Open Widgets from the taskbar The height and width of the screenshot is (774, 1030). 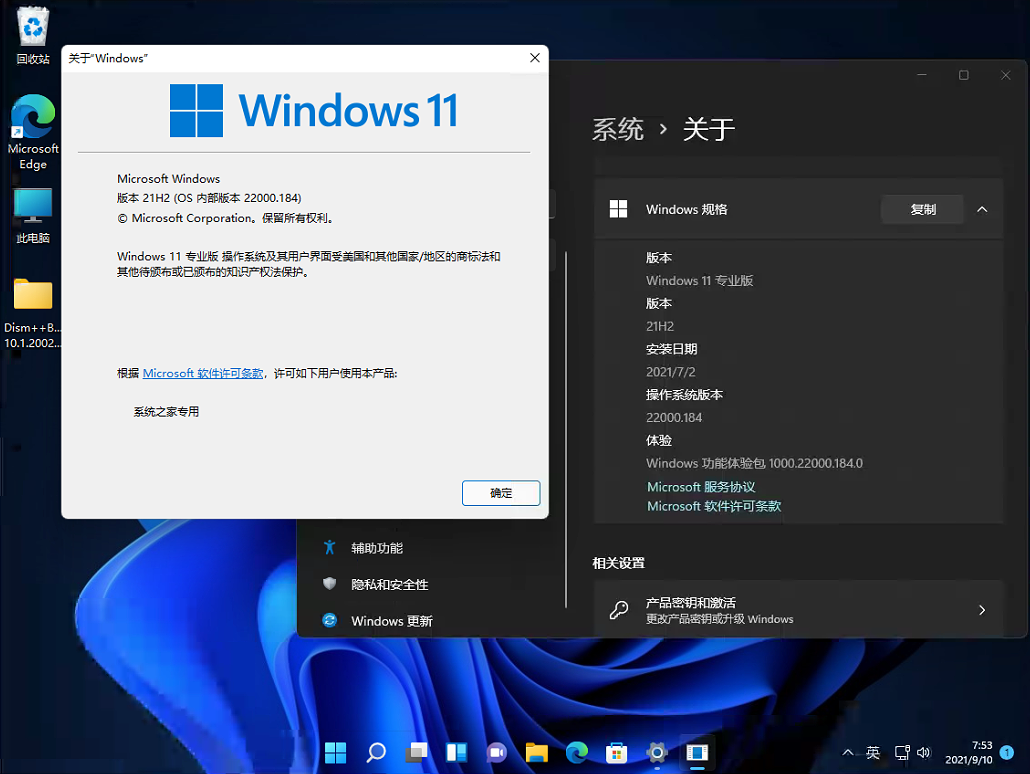point(457,752)
